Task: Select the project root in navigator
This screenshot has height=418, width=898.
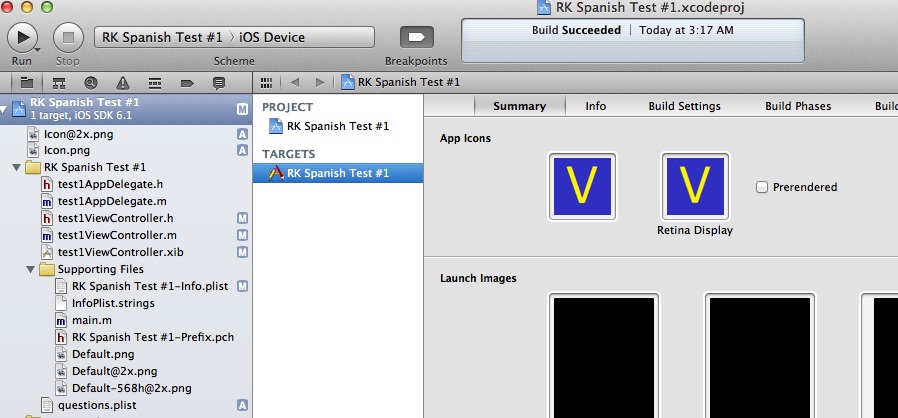Action: tap(126, 109)
